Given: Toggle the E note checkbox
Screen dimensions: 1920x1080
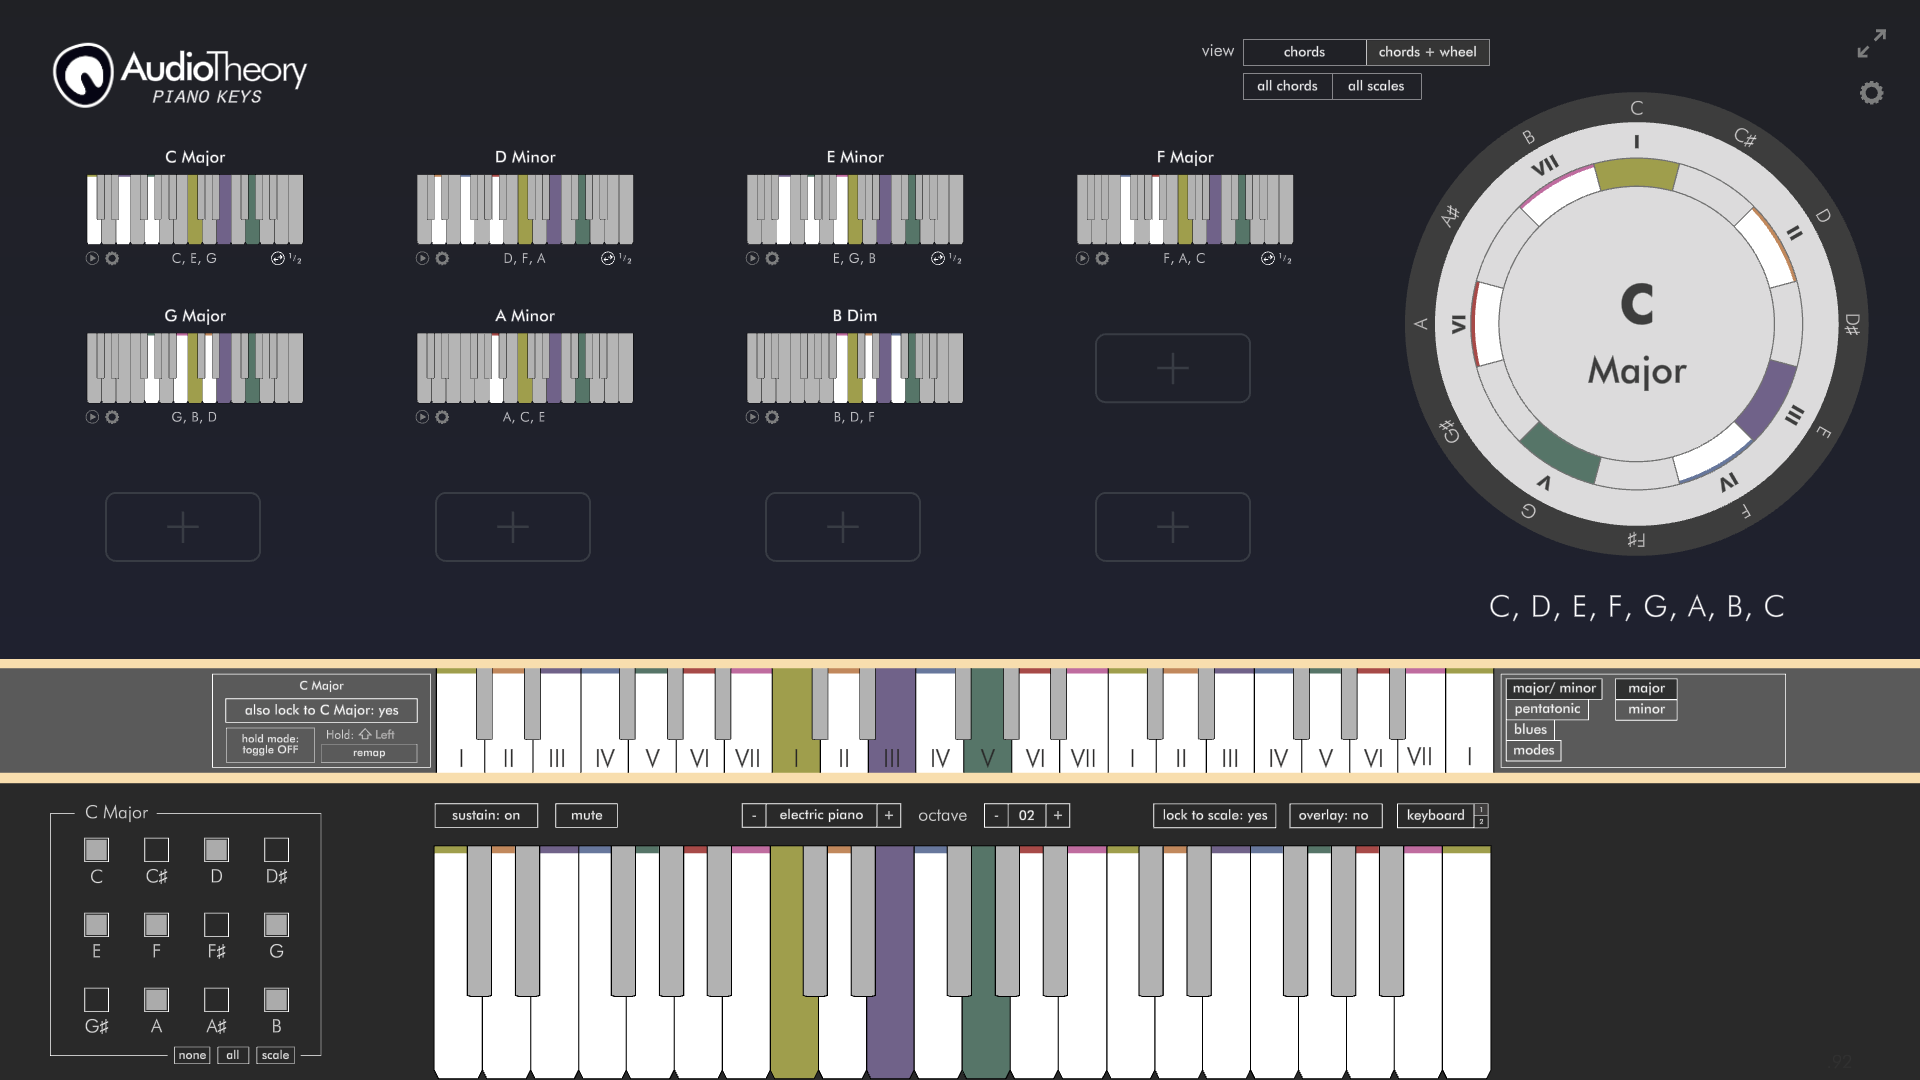Looking at the screenshot, I should (96, 924).
